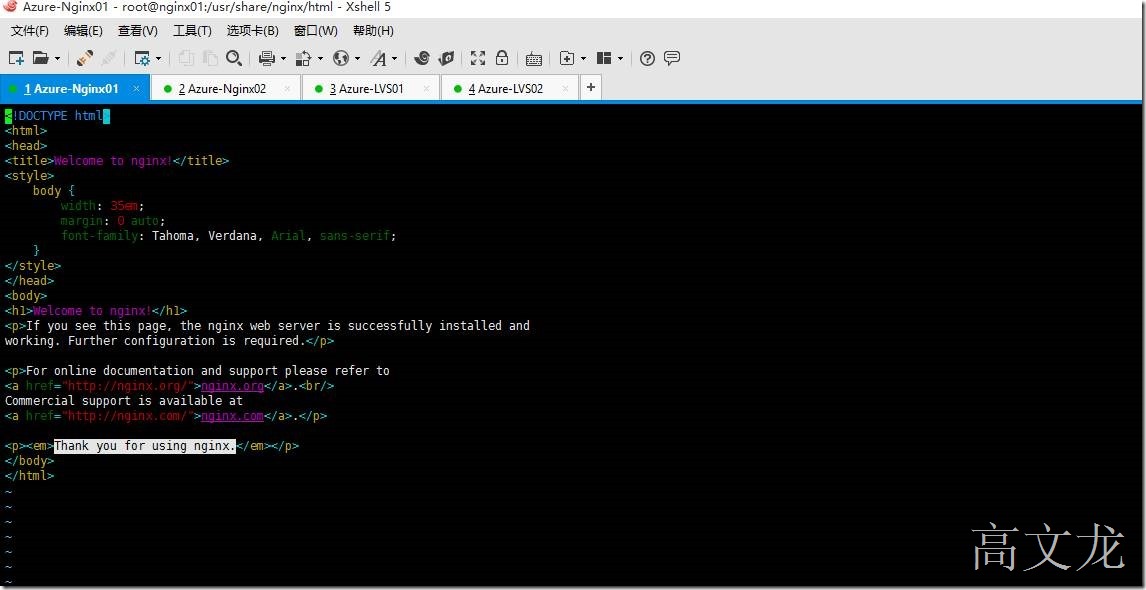The width and height of the screenshot is (1146, 590).
Task: Click the feedback speech bubble icon
Action: click(x=672, y=58)
